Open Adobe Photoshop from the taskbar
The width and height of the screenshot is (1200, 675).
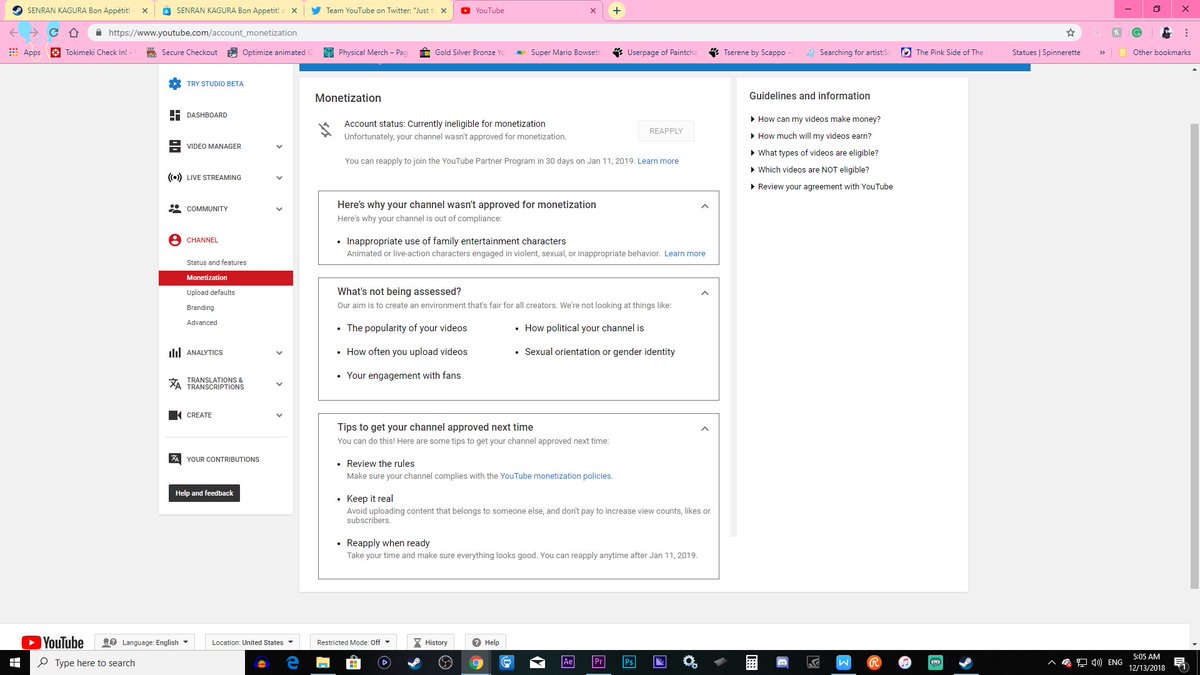629,662
